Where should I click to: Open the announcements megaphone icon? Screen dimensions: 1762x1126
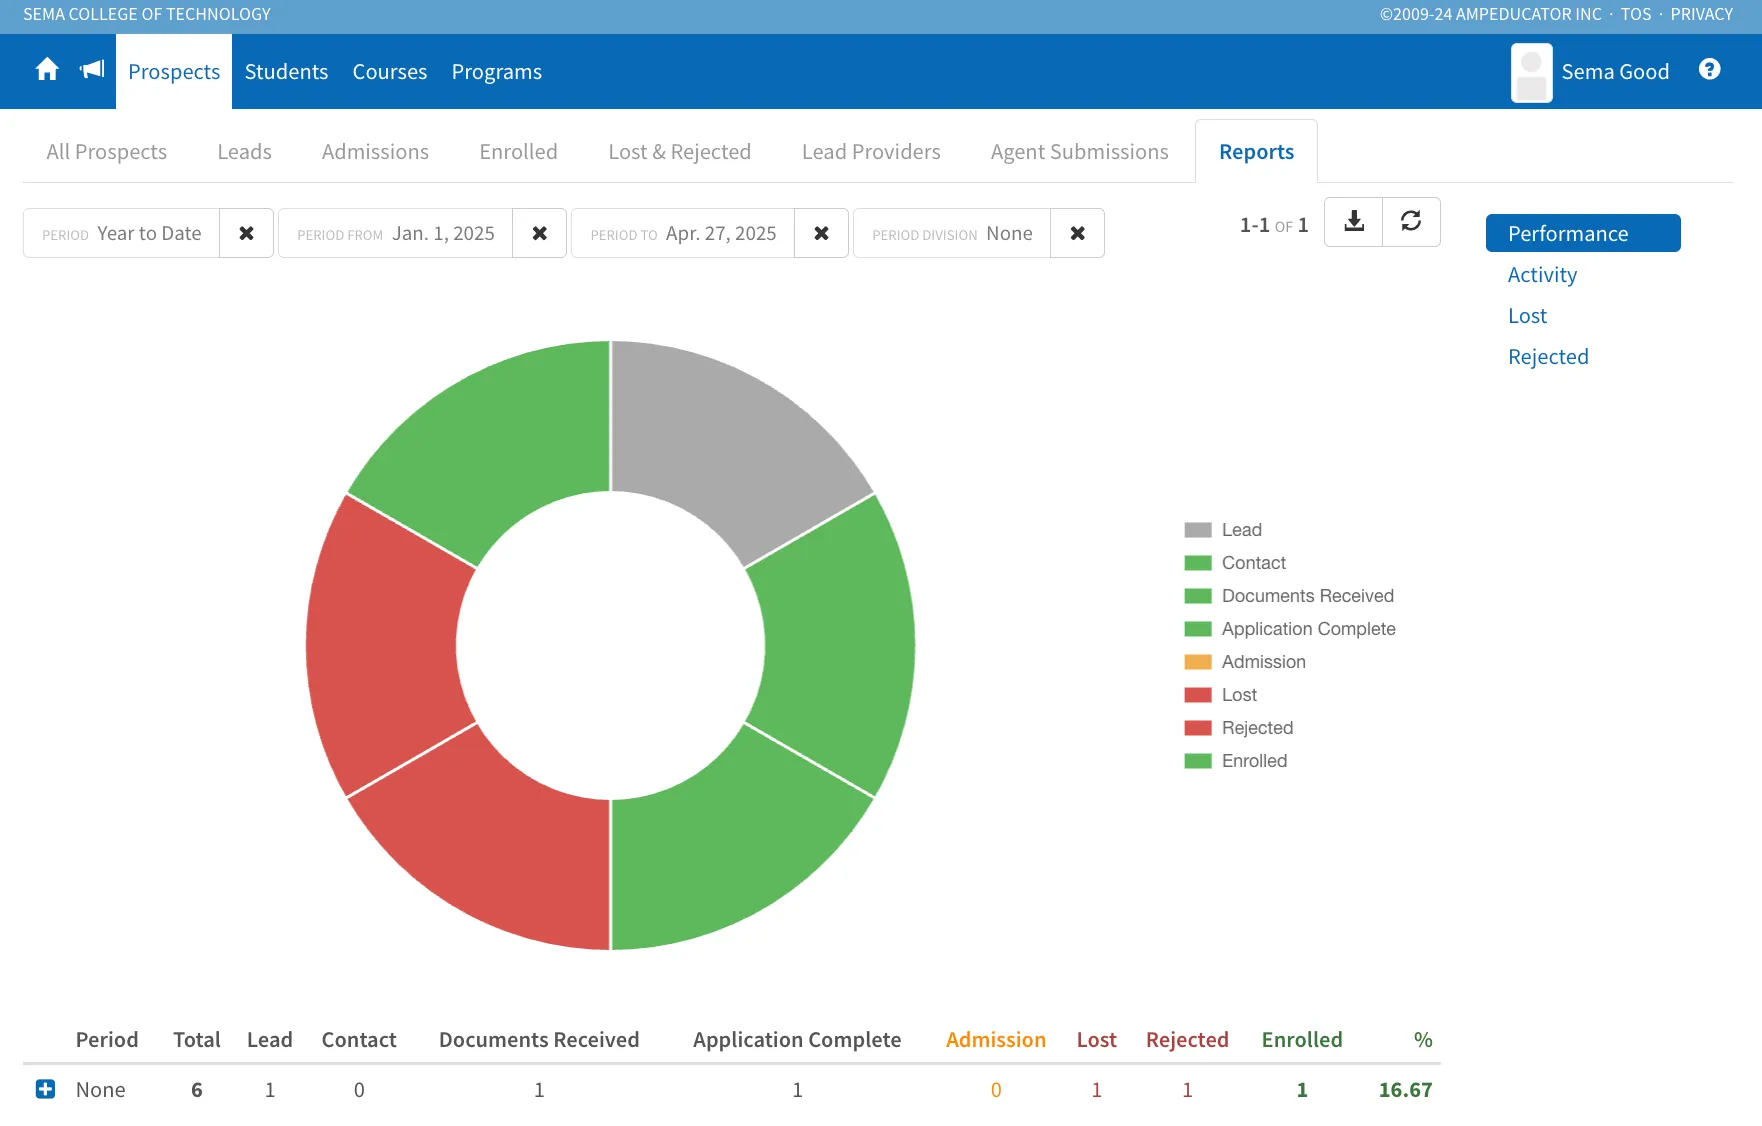[x=92, y=70]
